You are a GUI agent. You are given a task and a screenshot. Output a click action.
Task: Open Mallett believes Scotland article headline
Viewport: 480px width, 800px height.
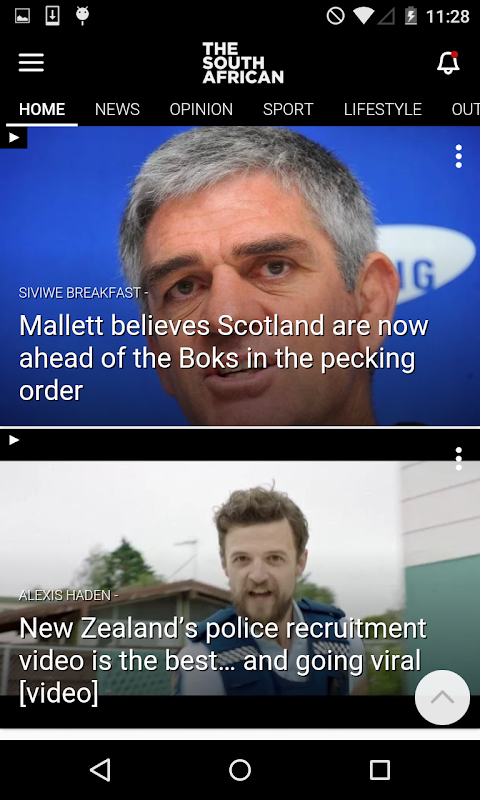pos(223,358)
